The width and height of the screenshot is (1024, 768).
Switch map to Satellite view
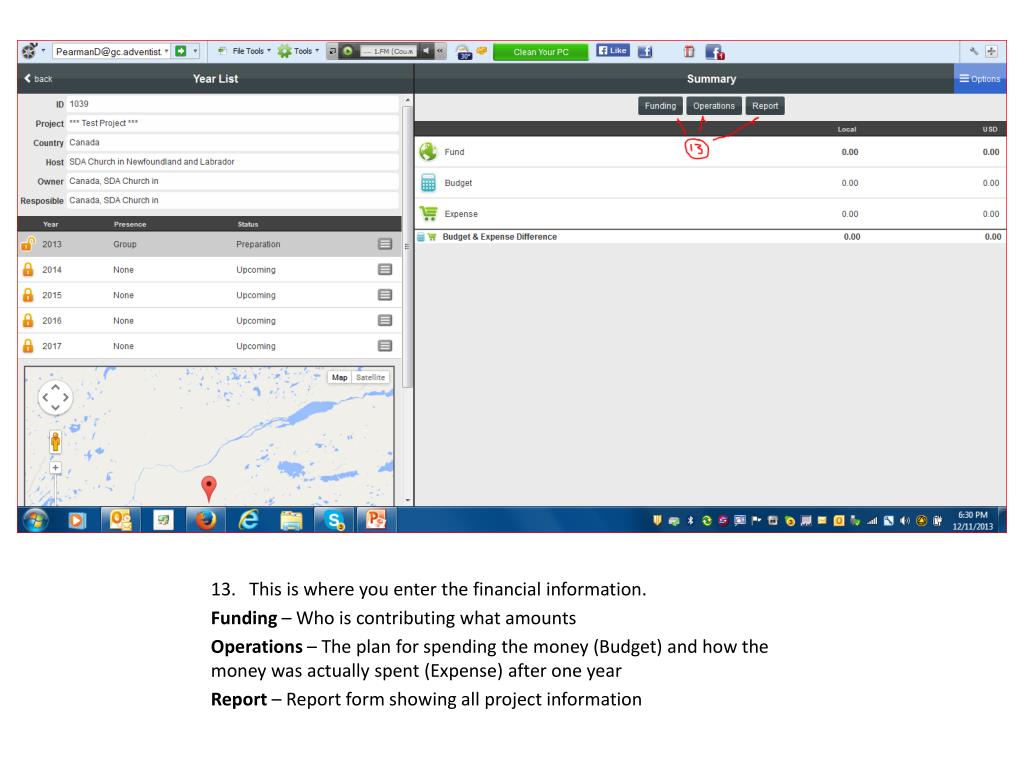(369, 377)
